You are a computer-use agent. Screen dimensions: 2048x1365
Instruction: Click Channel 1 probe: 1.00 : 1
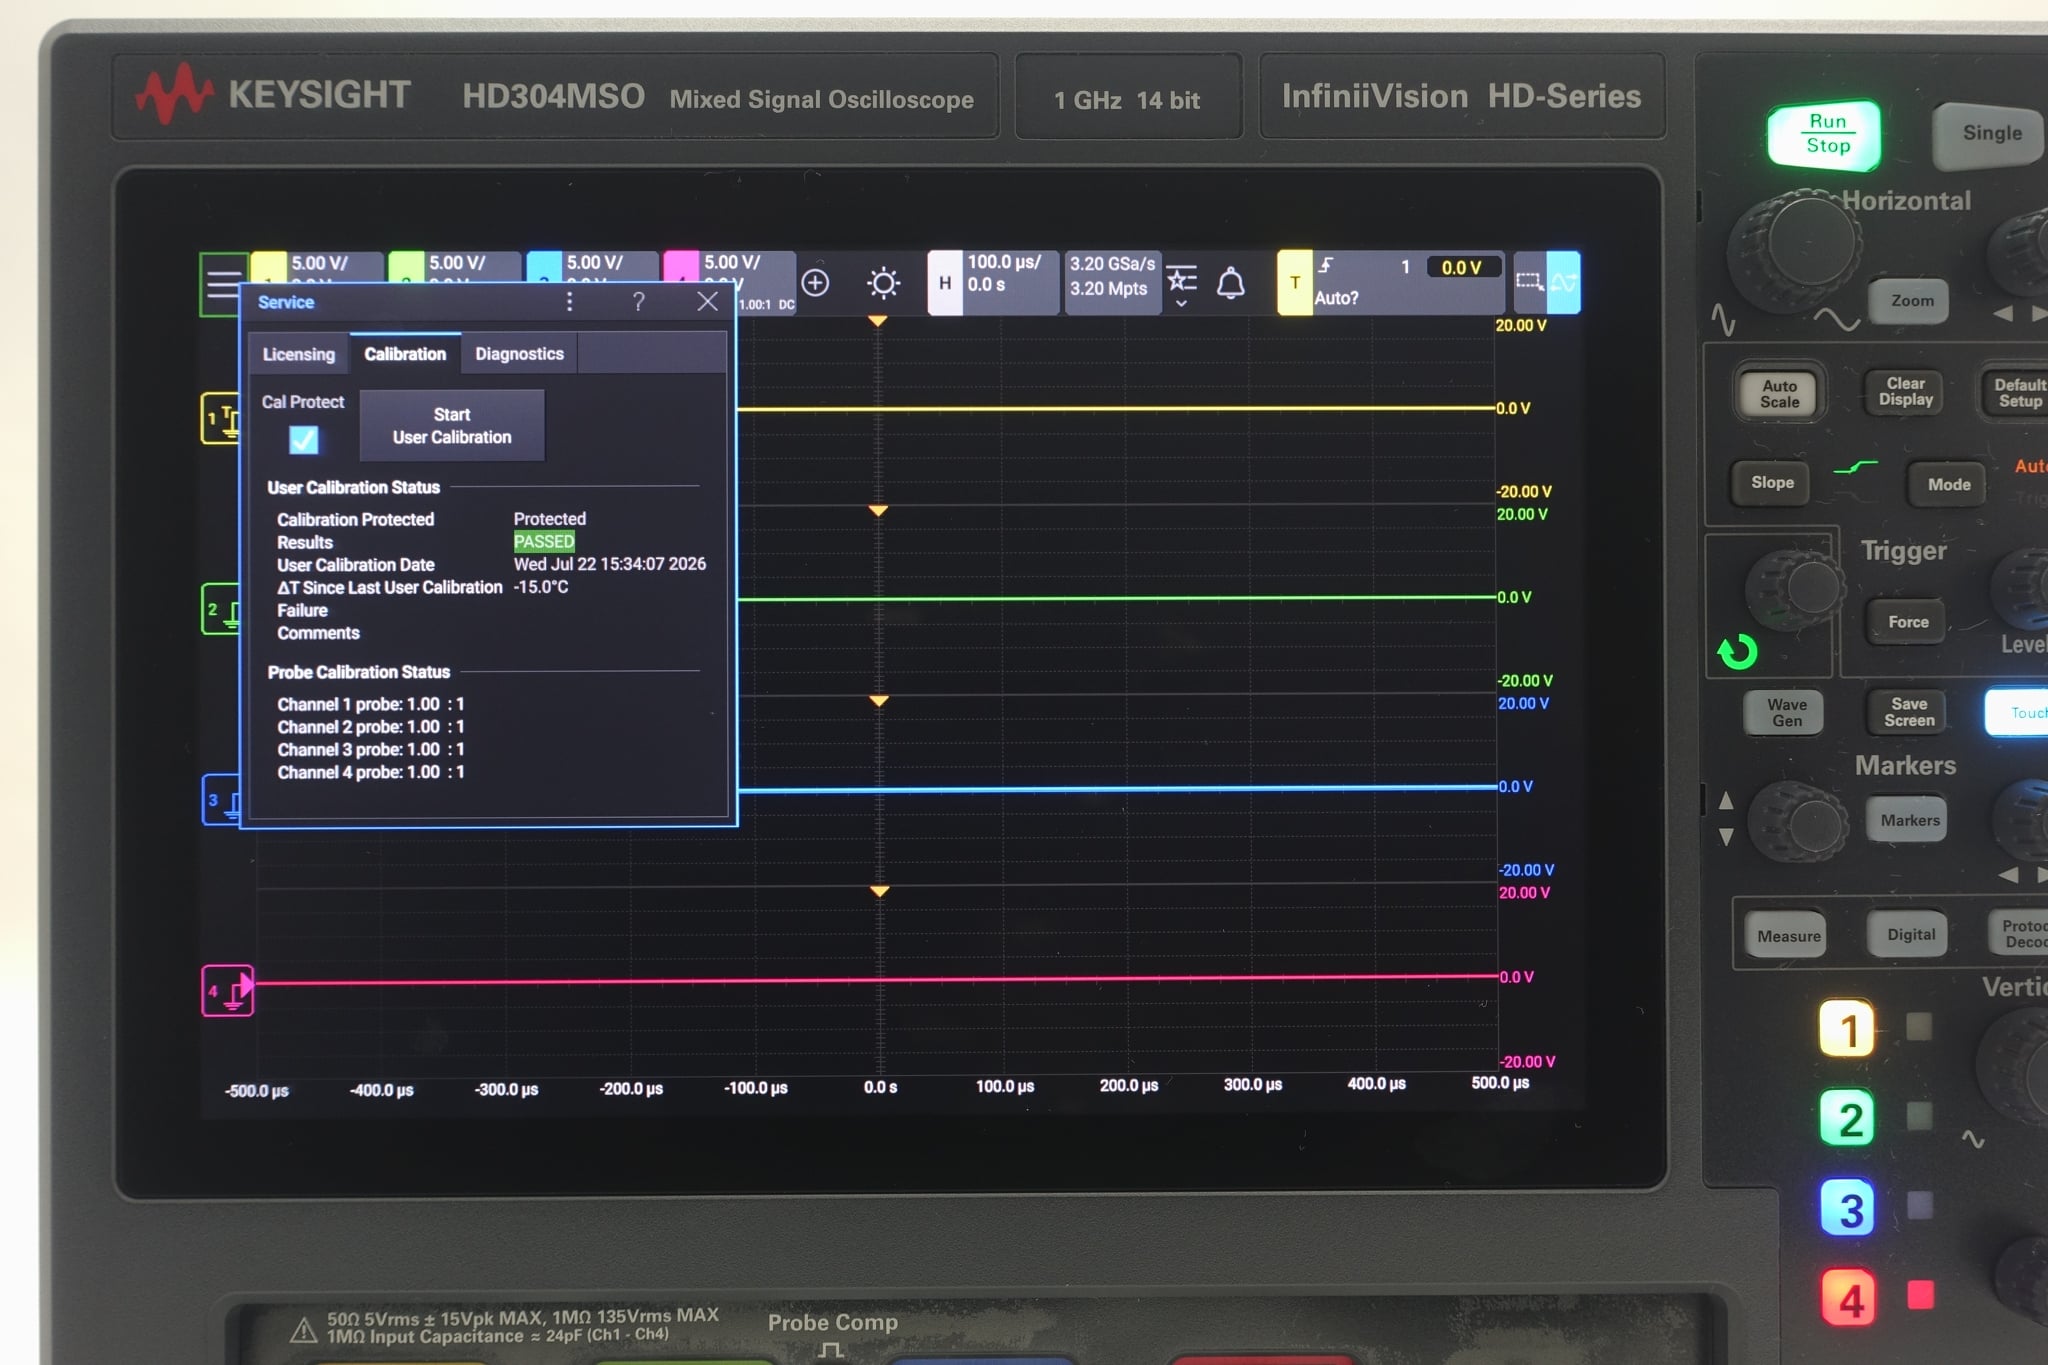click(x=370, y=704)
